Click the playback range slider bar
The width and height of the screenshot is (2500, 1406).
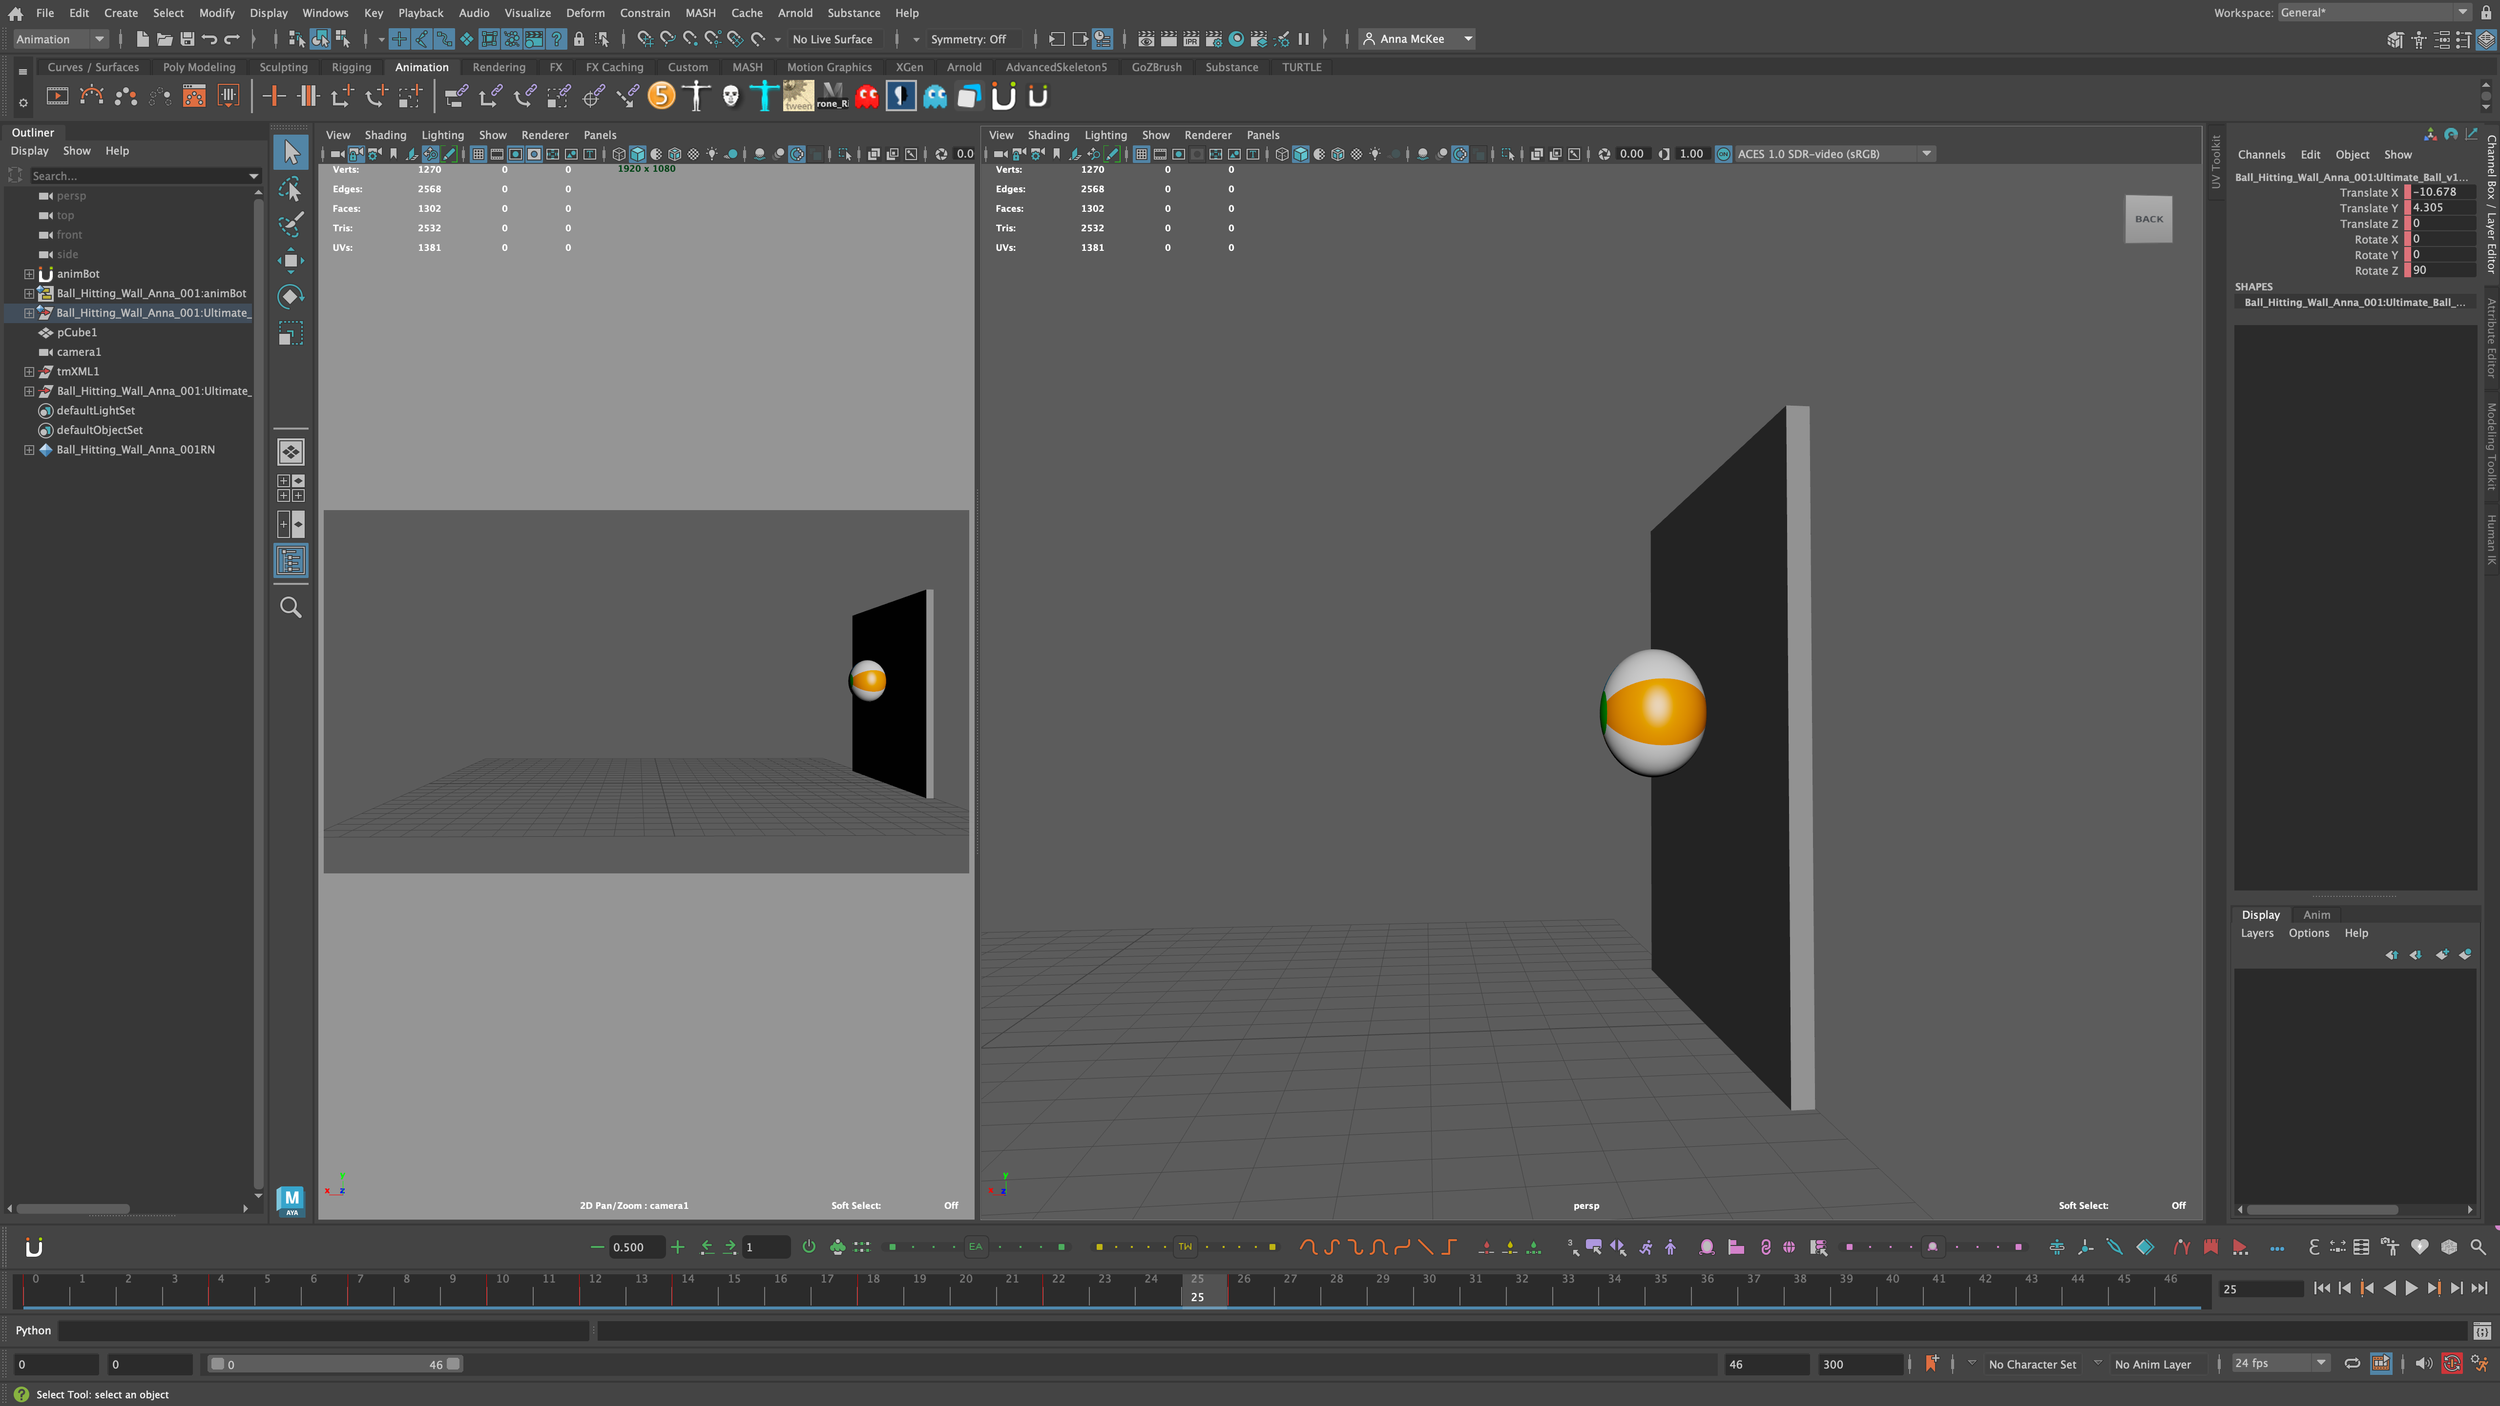click(x=335, y=1364)
